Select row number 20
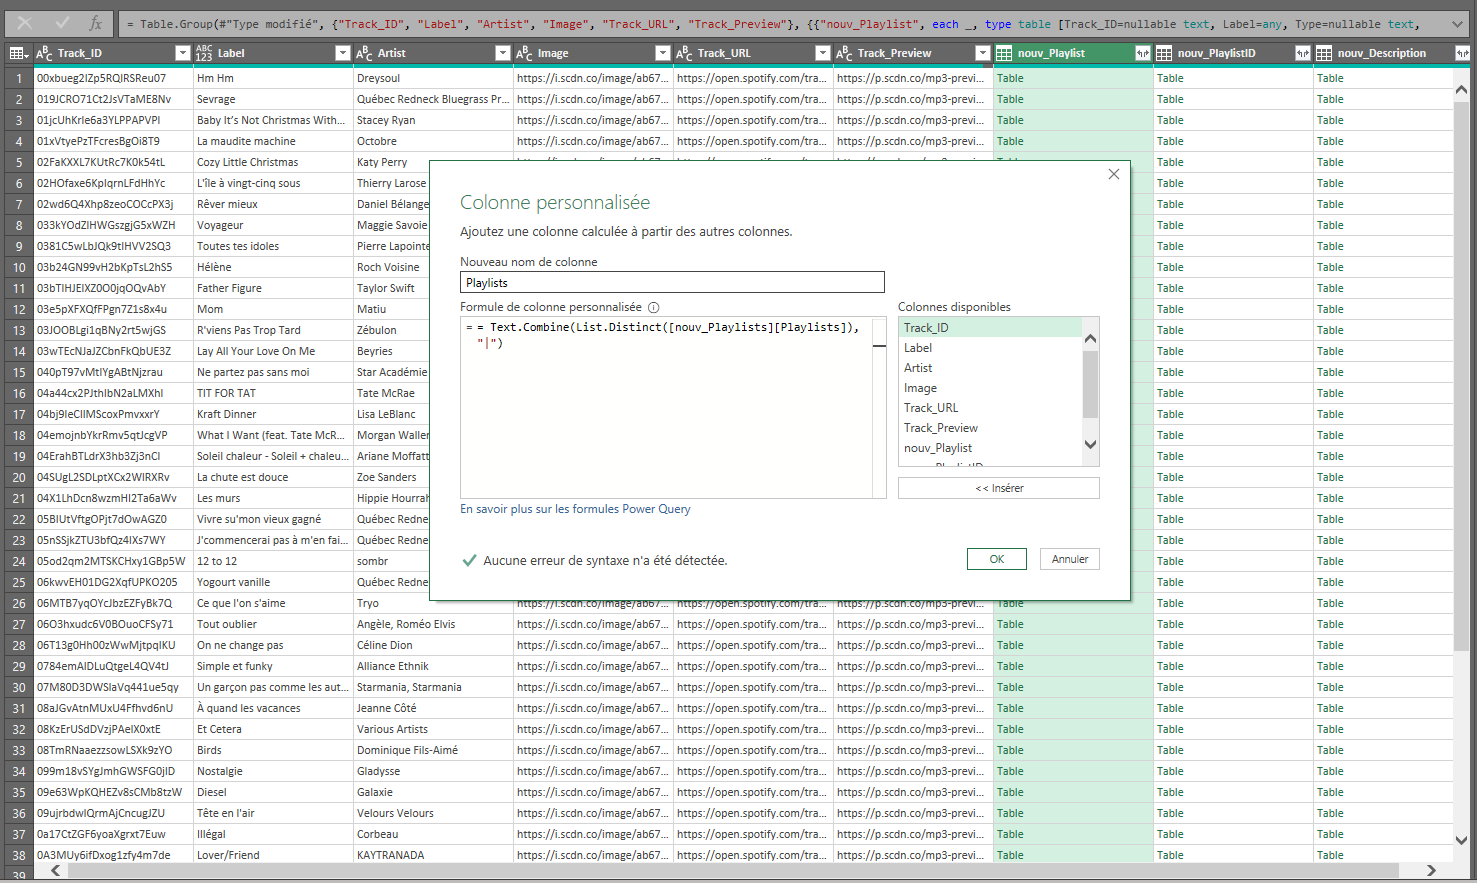 (x=18, y=477)
